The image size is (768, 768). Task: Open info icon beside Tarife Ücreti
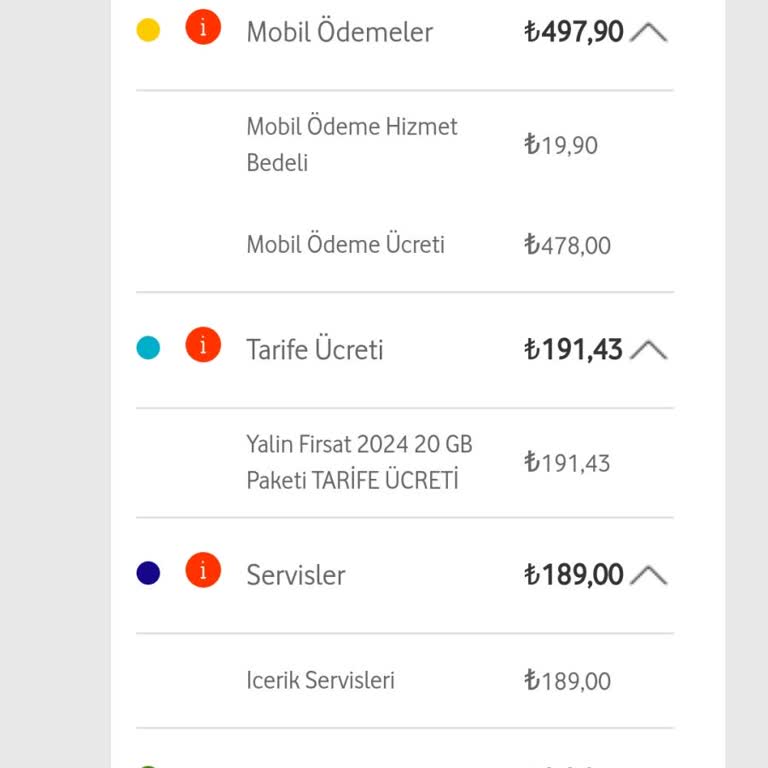point(203,344)
